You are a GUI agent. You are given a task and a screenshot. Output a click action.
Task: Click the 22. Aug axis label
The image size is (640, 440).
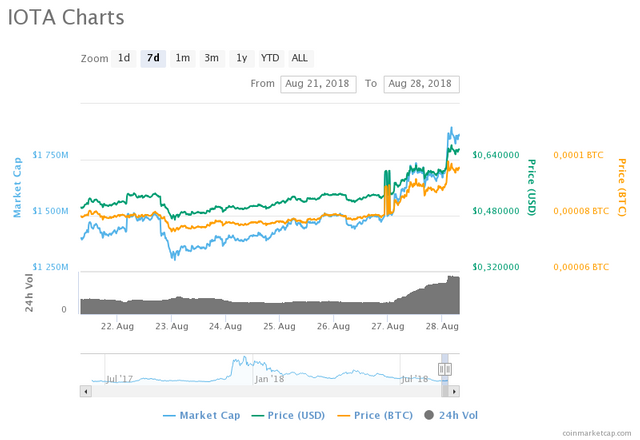[x=117, y=327]
